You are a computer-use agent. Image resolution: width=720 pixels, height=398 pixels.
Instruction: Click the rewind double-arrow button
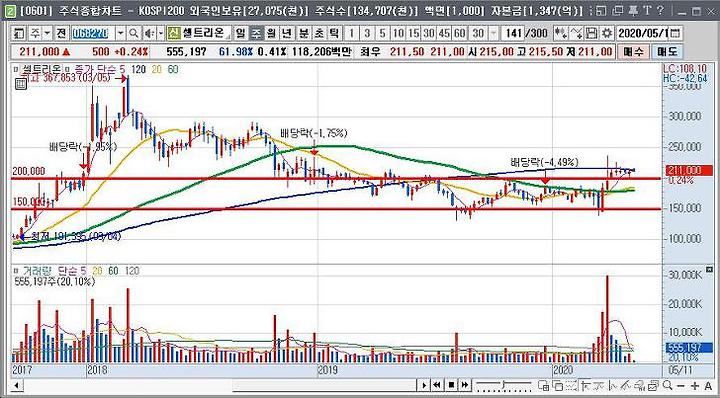click(x=437, y=385)
